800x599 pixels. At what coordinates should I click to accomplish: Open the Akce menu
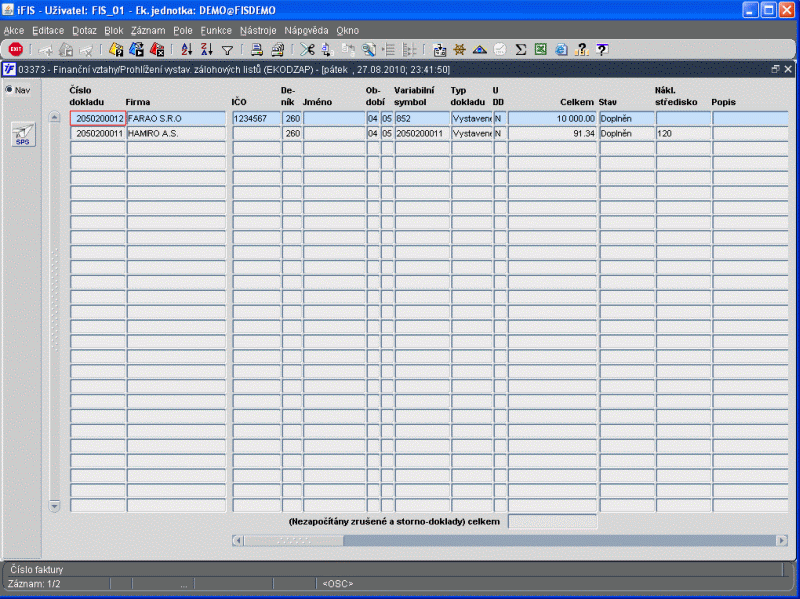[14, 31]
